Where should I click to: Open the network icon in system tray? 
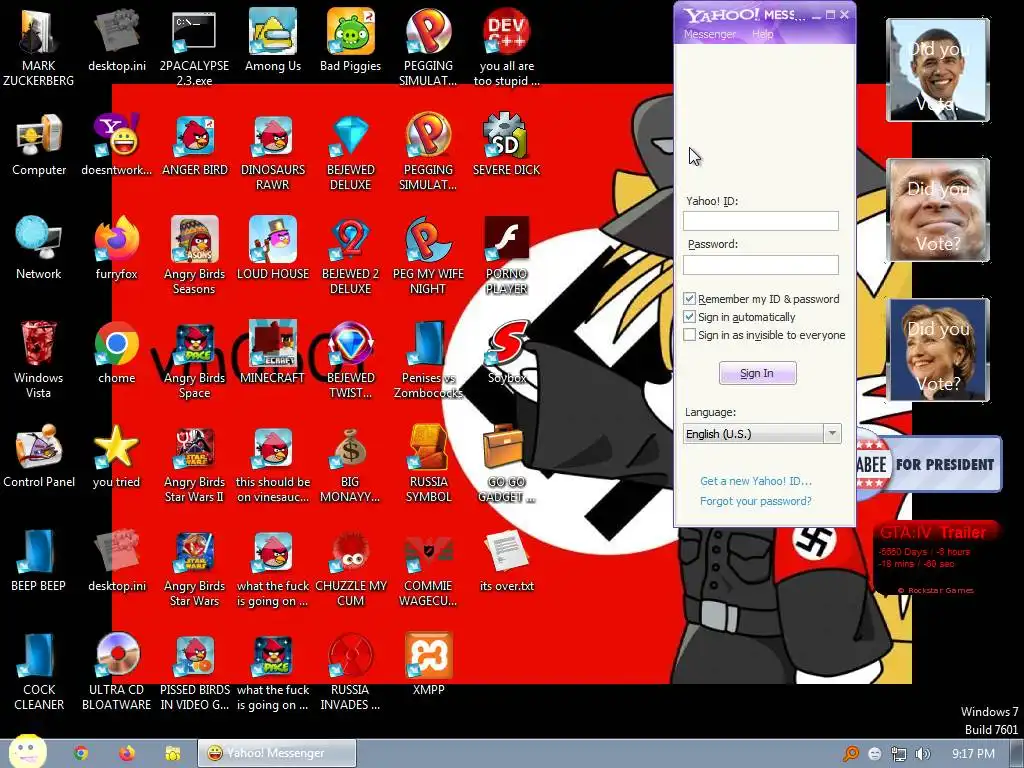tap(899, 754)
